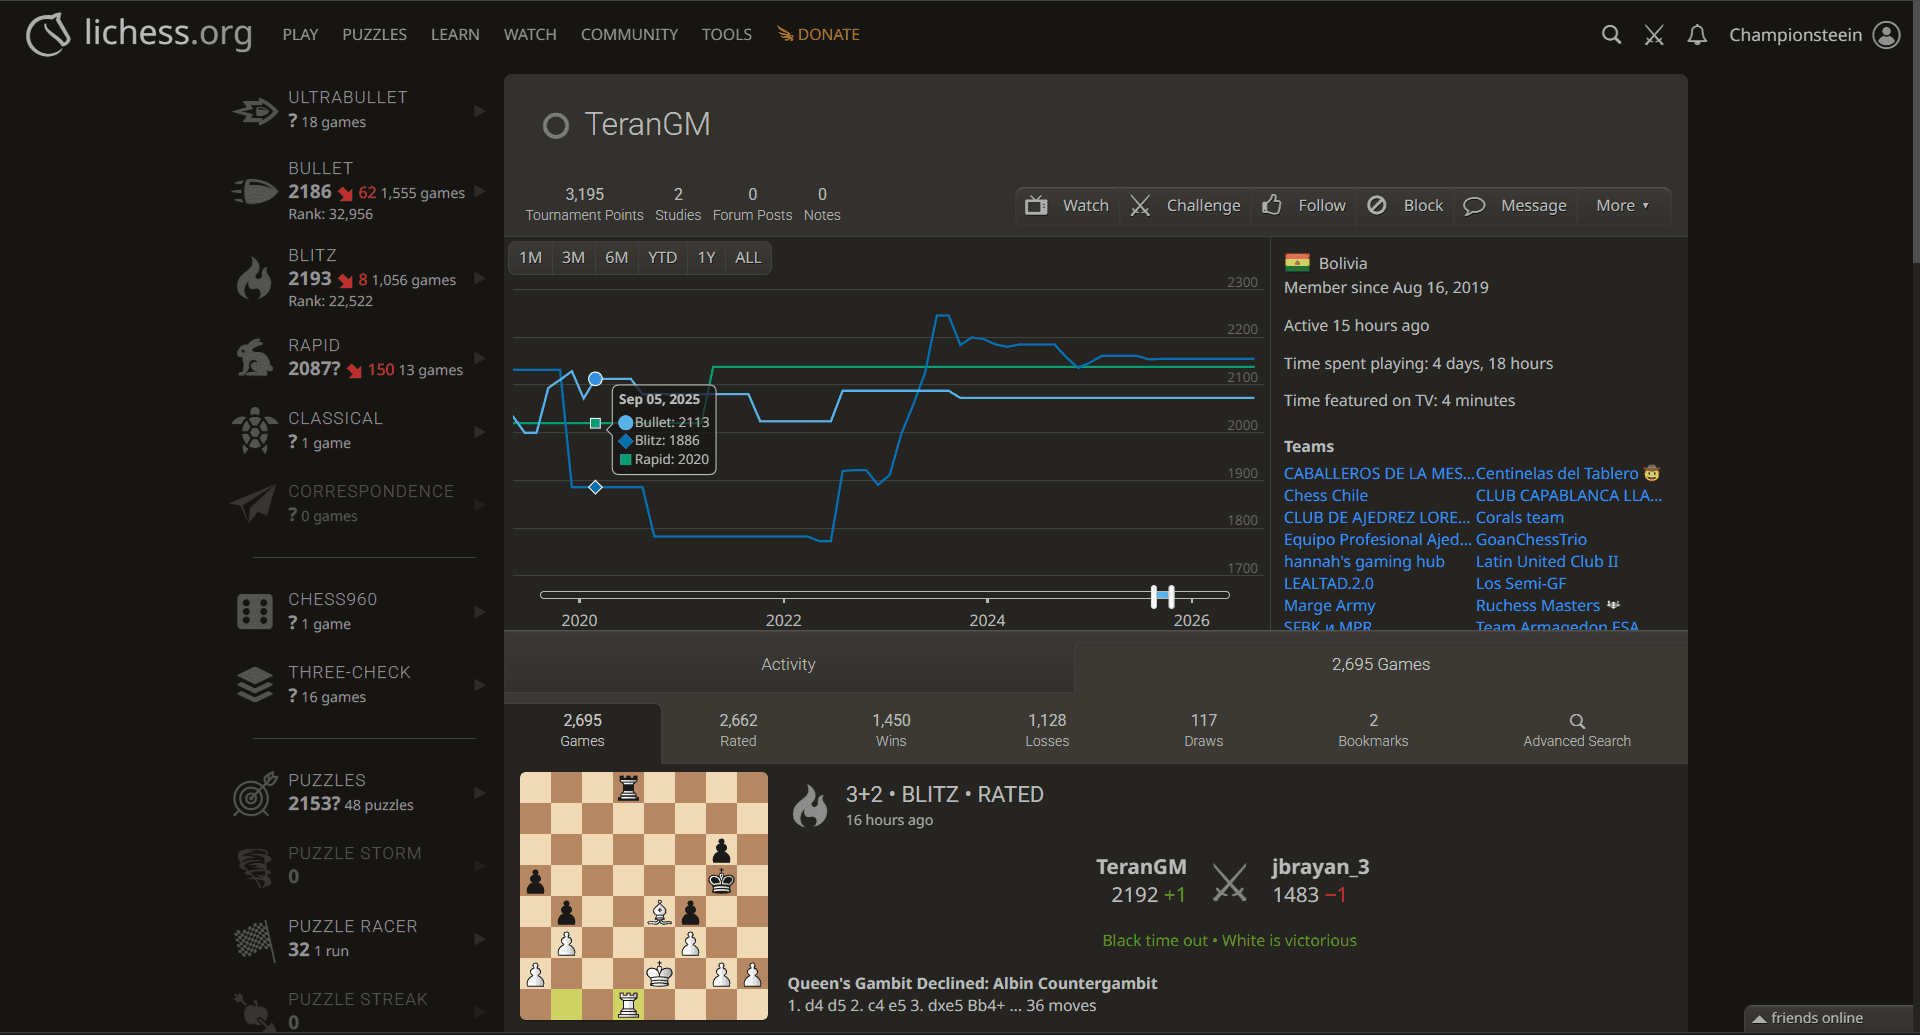The image size is (1920, 1035).
Task: Open the jbrayan_3 player link
Action: (x=1320, y=867)
